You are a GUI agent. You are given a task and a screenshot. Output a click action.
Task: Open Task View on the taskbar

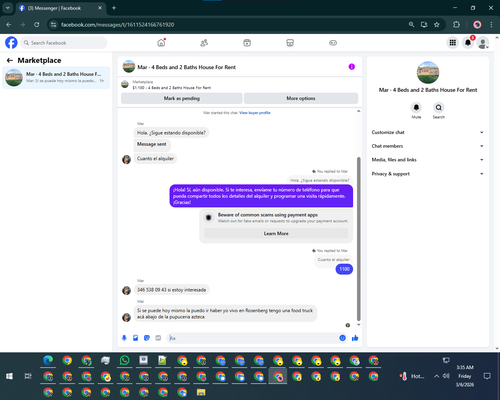click(28, 376)
